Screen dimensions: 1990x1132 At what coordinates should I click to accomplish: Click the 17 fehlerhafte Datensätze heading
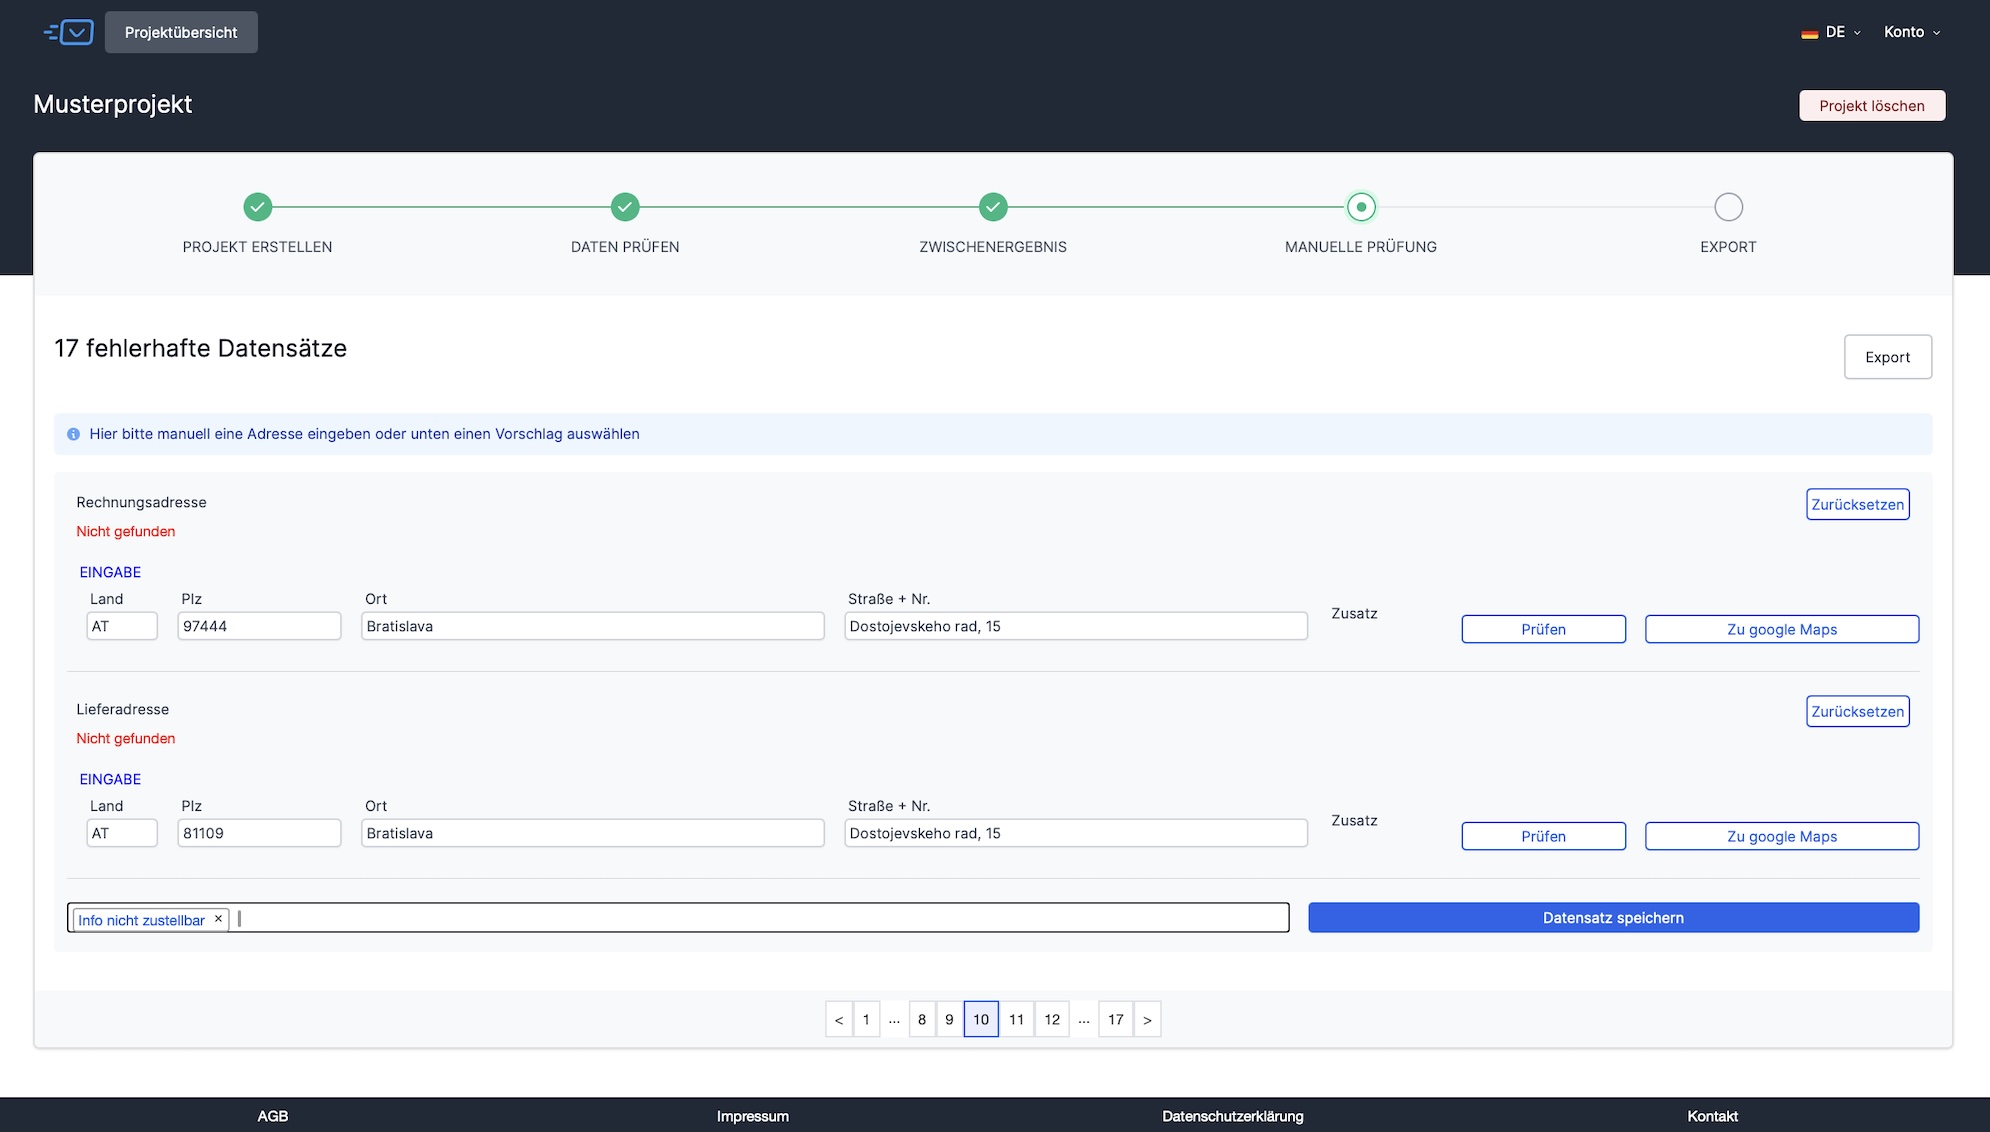coord(200,348)
